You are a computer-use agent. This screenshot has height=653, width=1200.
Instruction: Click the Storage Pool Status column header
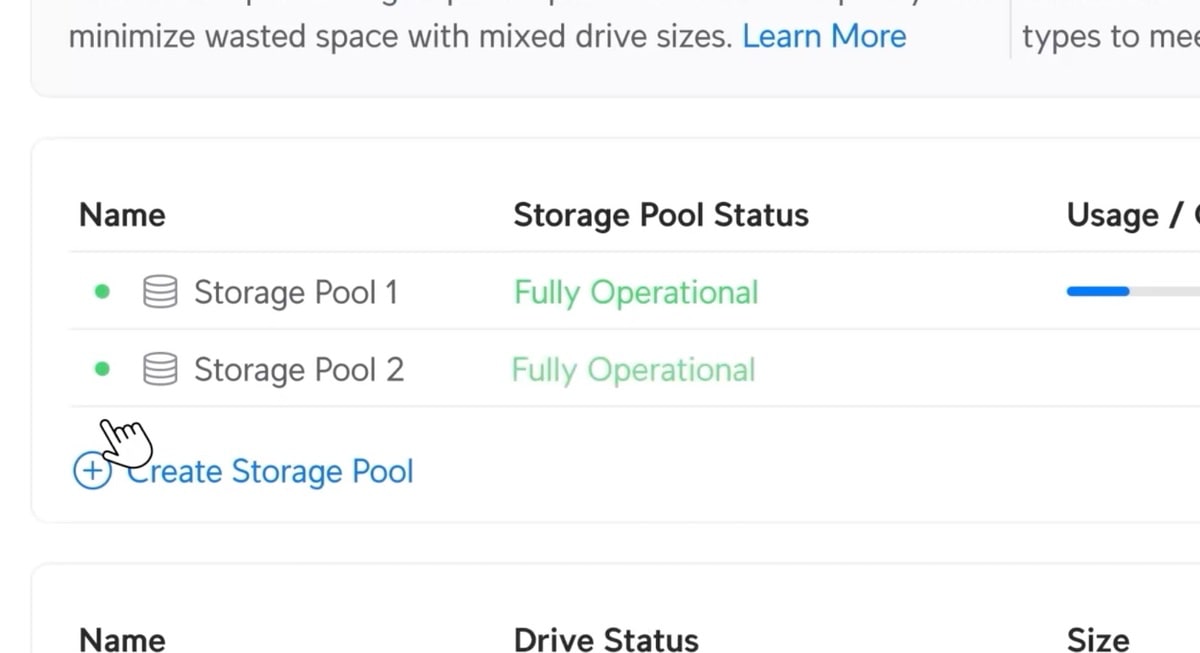(x=660, y=215)
